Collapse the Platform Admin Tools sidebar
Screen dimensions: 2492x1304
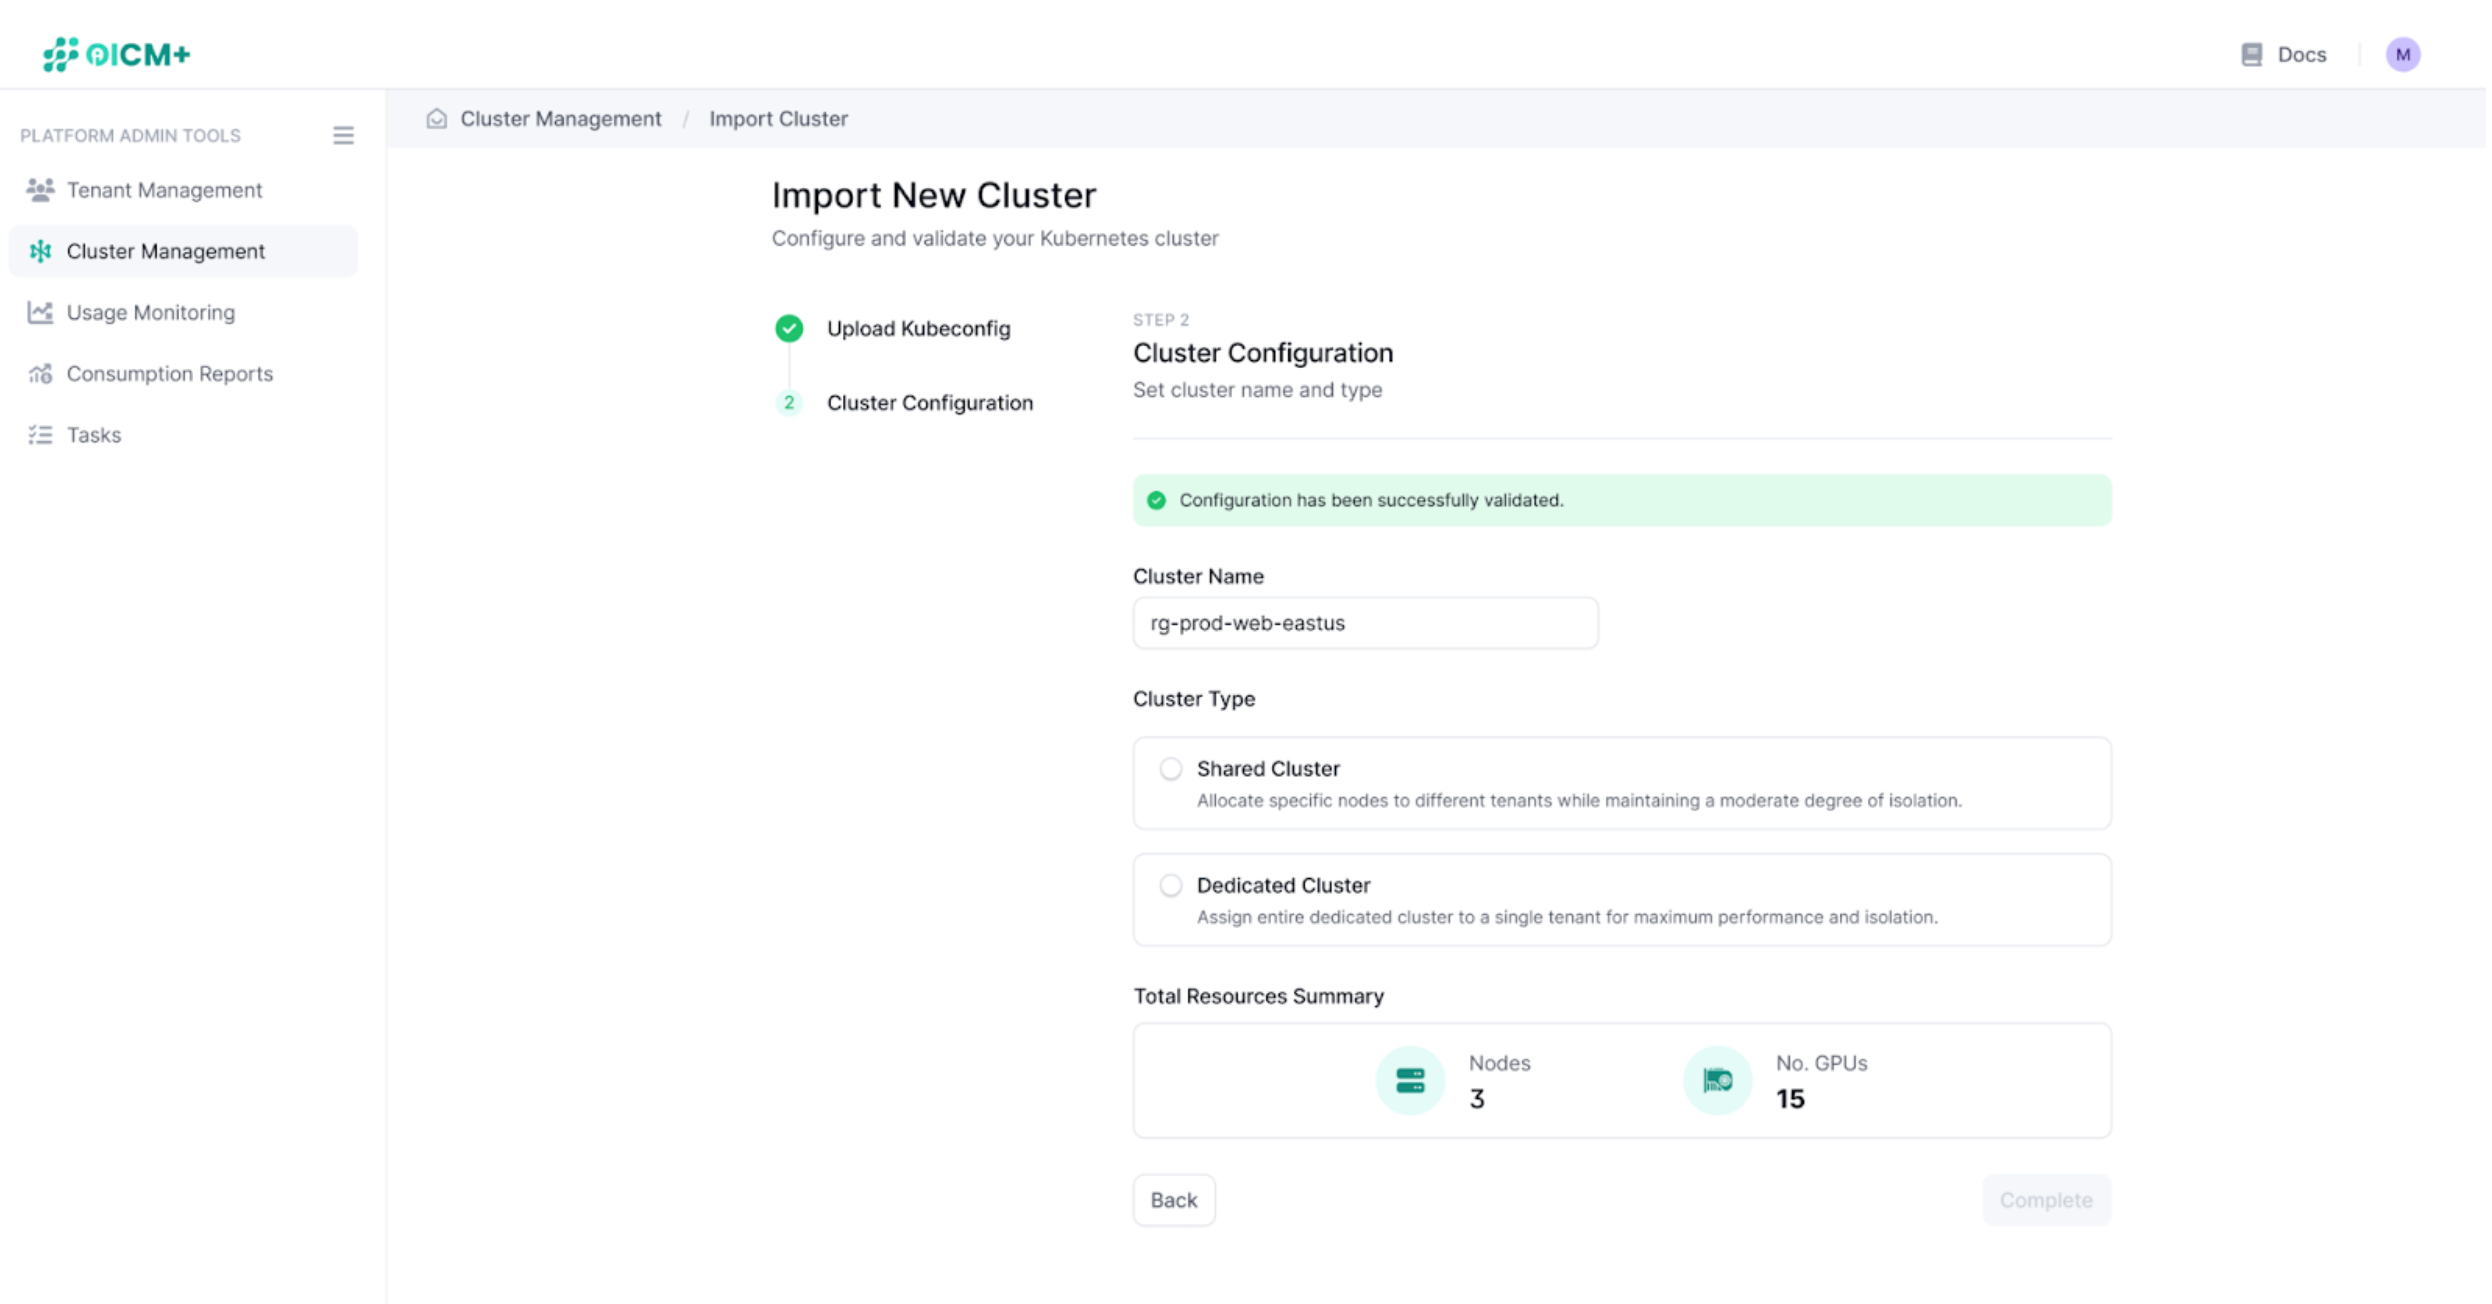[343, 135]
